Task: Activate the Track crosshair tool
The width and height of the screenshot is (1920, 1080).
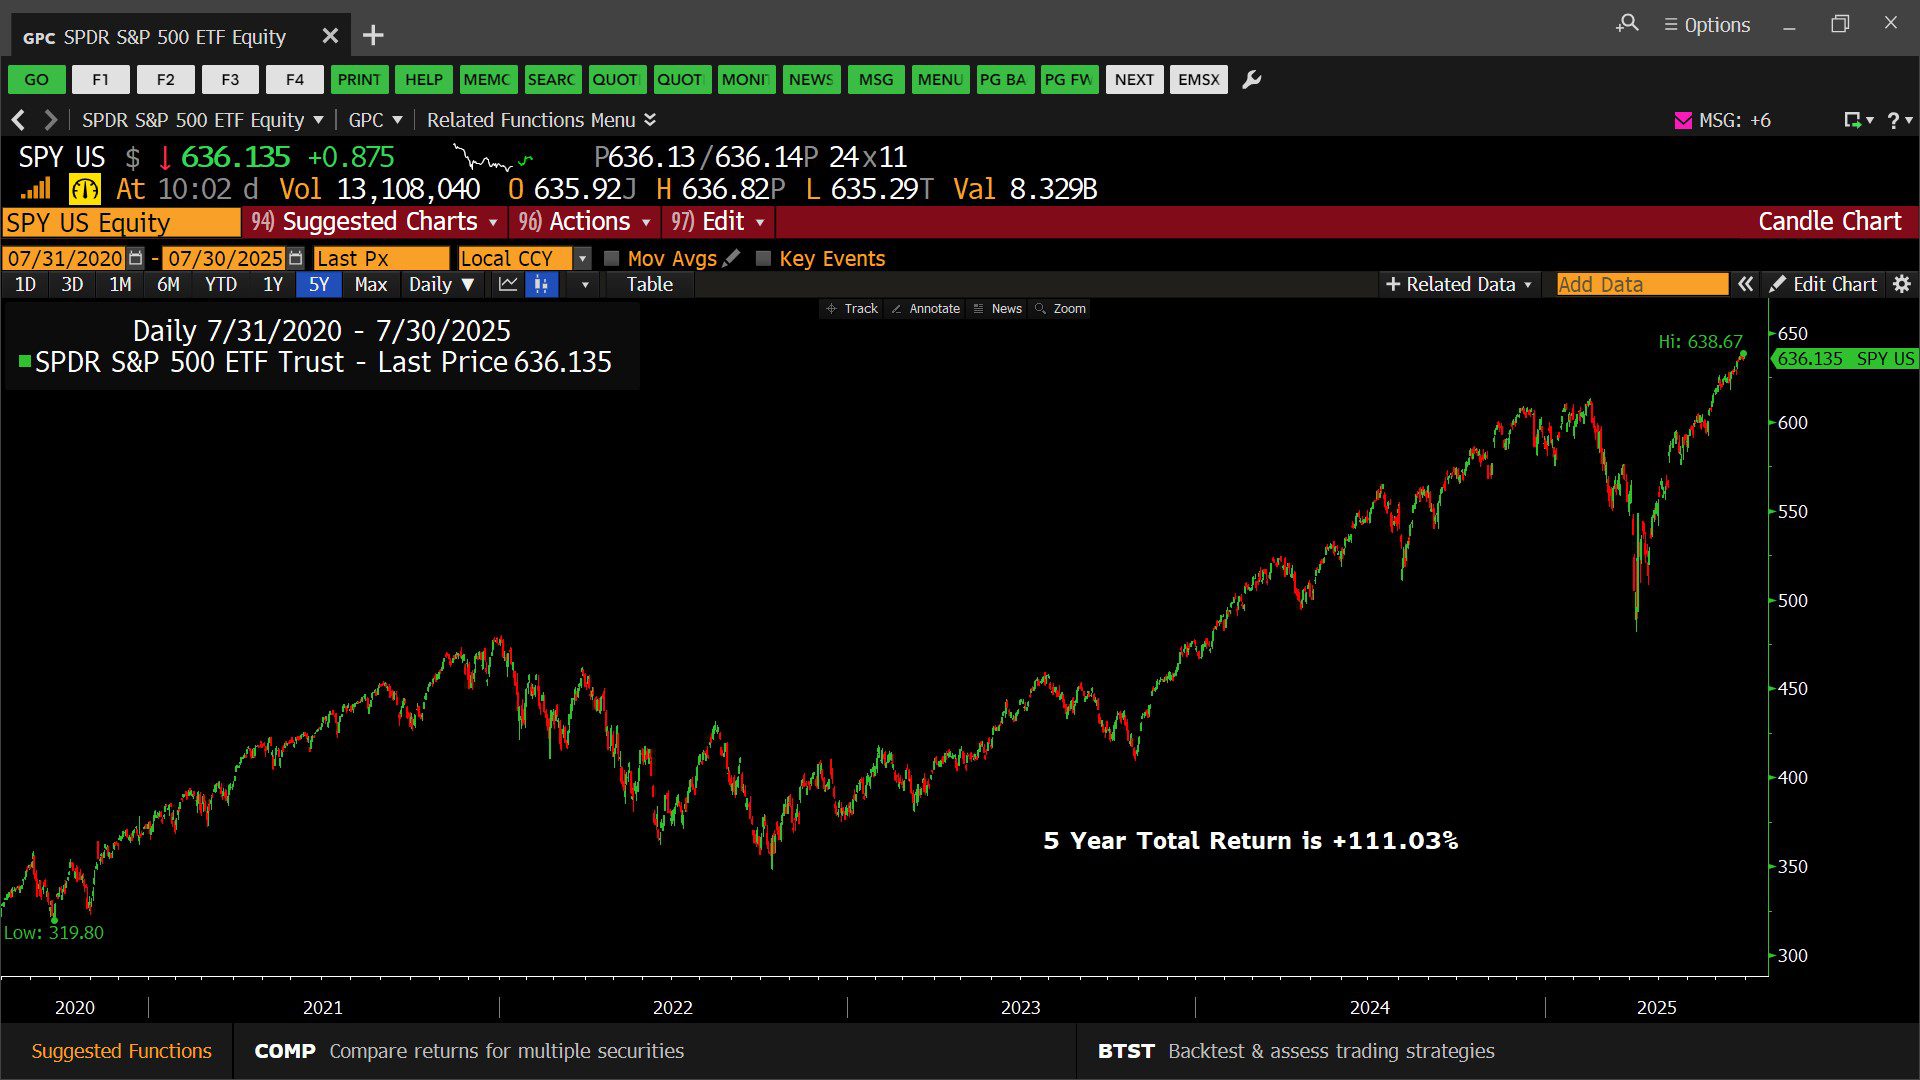Action: pos(852,308)
